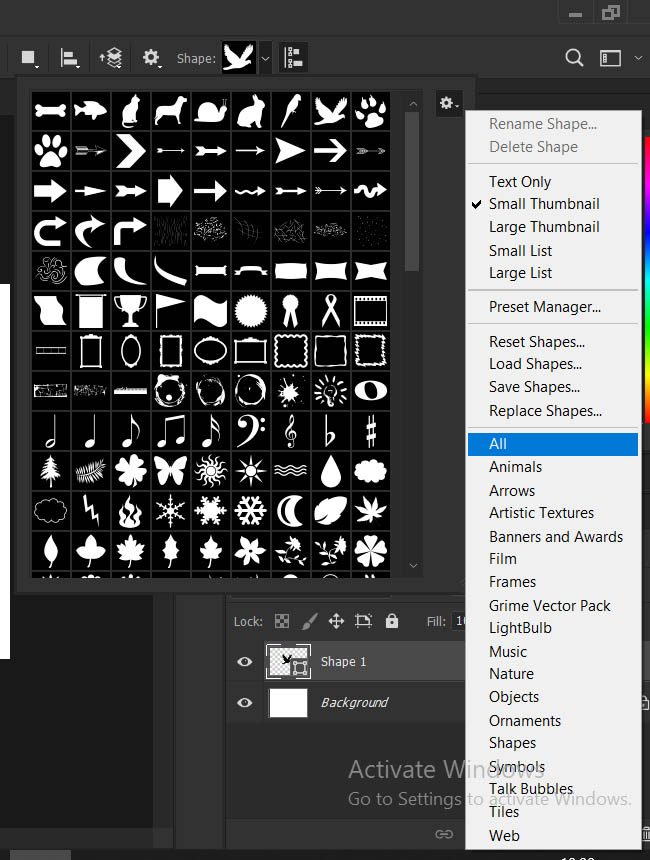Select the Animals shape category
This screenshot has height=860, width=650.
click(516, 467)
